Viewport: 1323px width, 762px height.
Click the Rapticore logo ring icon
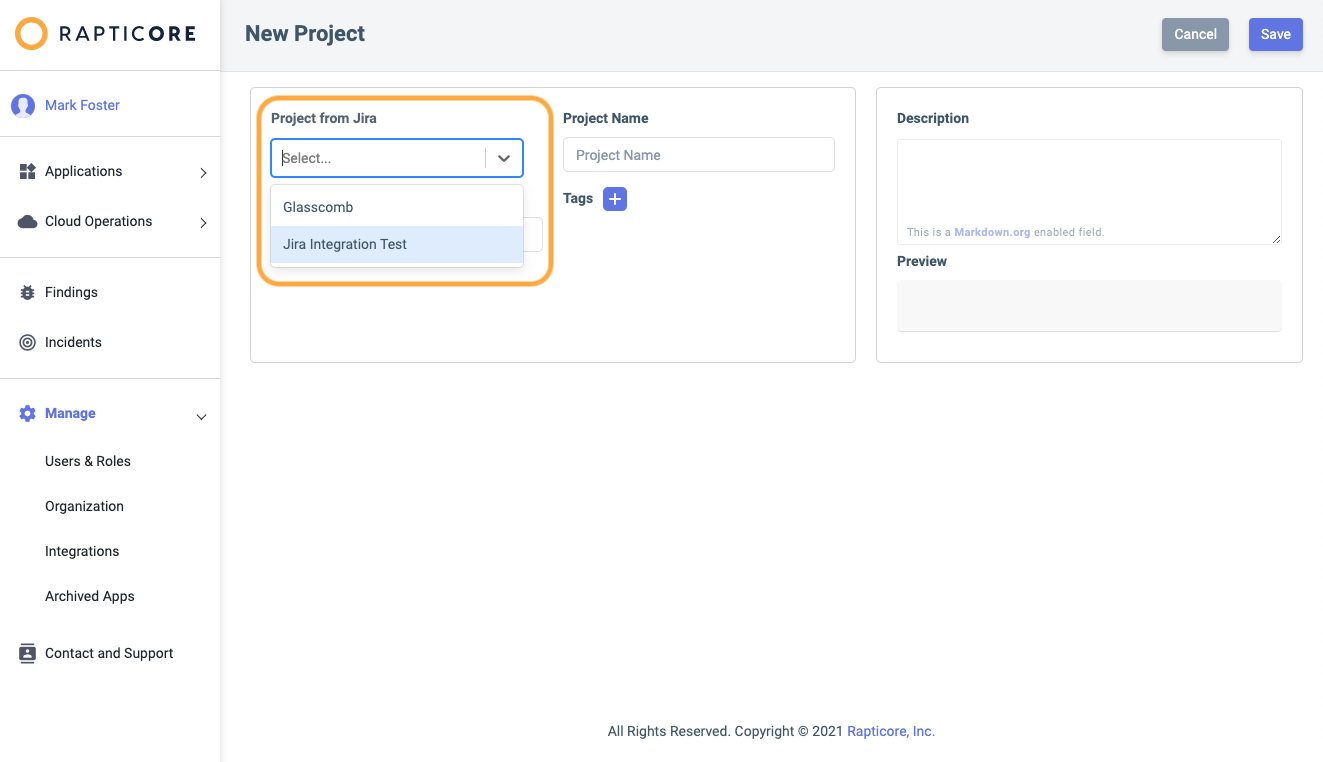click(x=31, y=34)
